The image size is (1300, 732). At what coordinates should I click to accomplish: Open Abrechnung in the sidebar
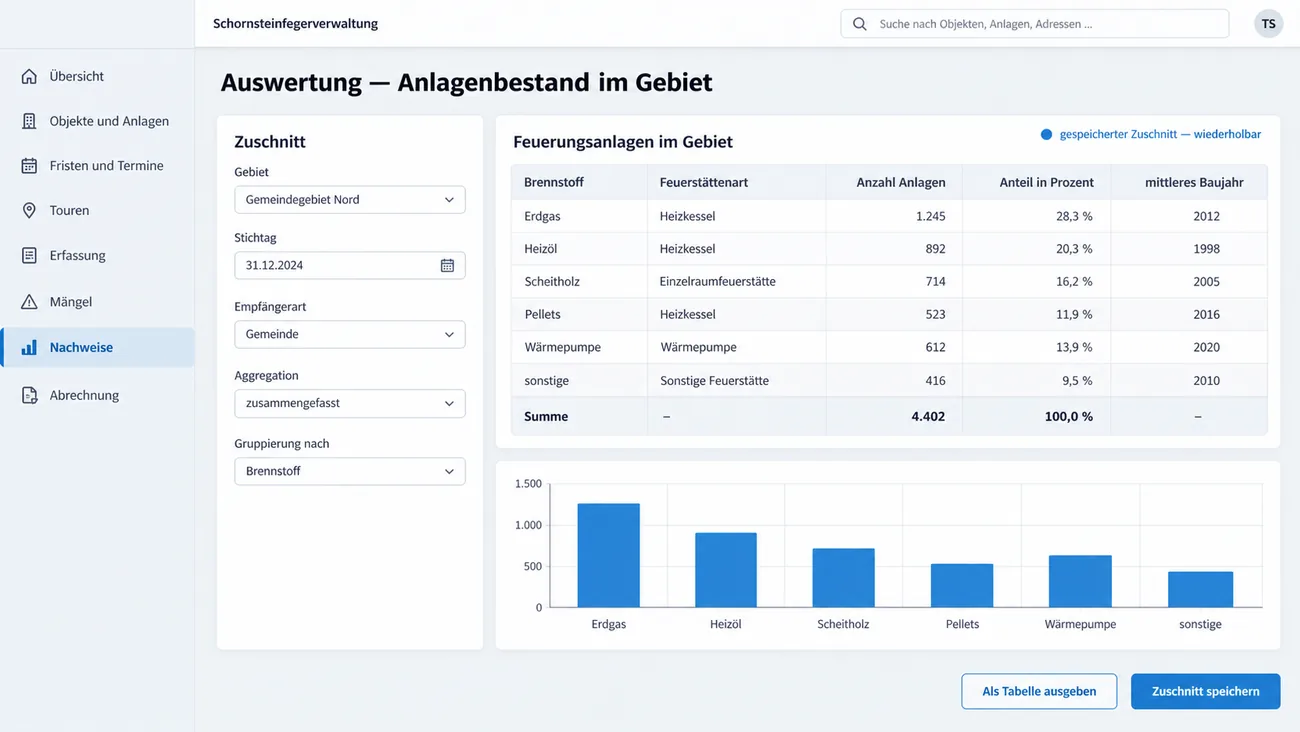[97, 396]
